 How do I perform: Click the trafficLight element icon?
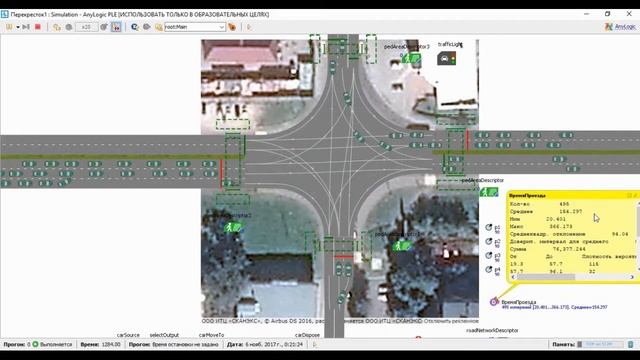(447, 58)
